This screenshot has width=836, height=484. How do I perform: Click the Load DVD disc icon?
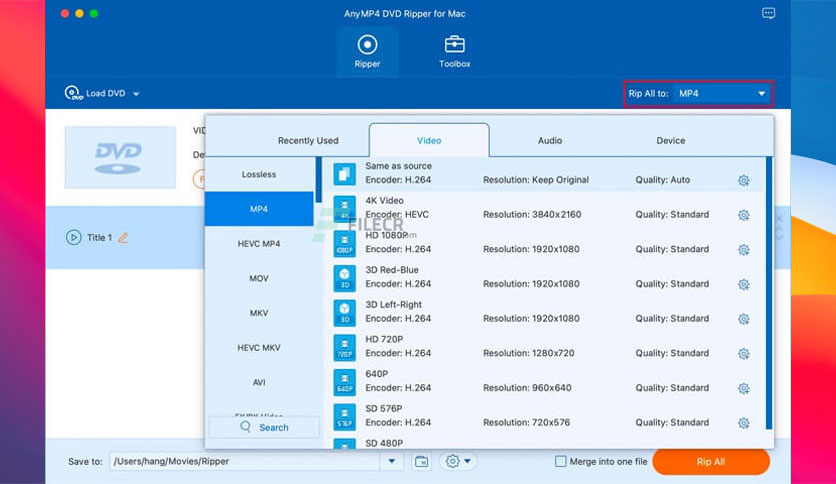[73, 93]
